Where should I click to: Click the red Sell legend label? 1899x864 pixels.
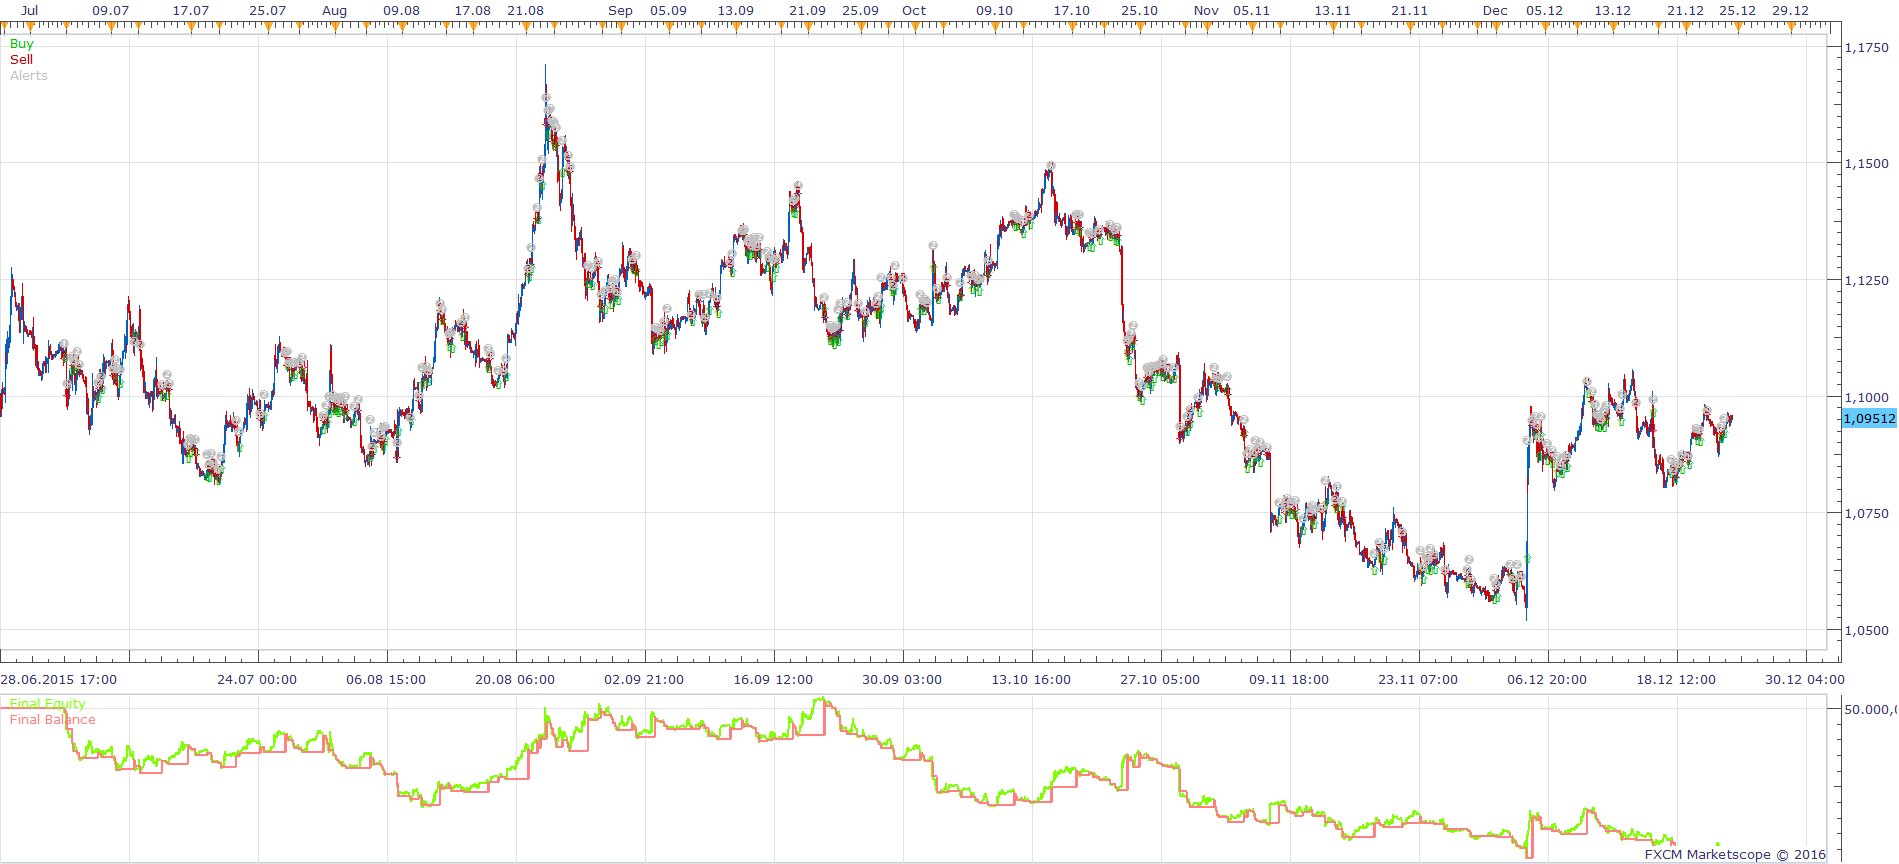22,60
